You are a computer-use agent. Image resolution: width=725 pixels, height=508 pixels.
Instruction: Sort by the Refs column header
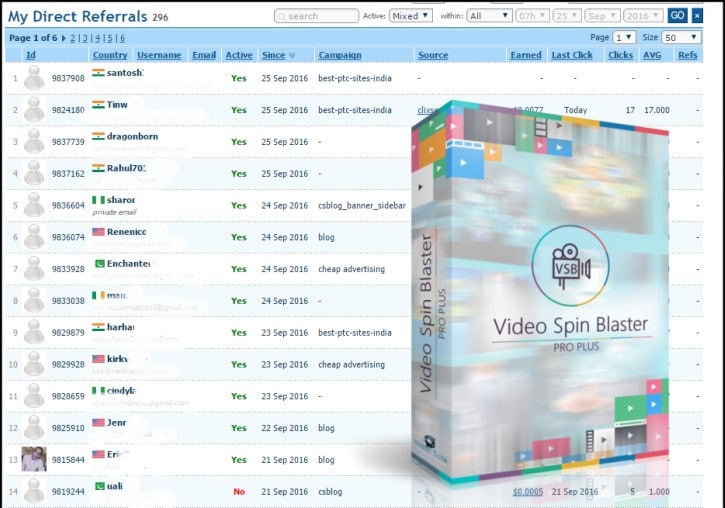pos(688,55)
